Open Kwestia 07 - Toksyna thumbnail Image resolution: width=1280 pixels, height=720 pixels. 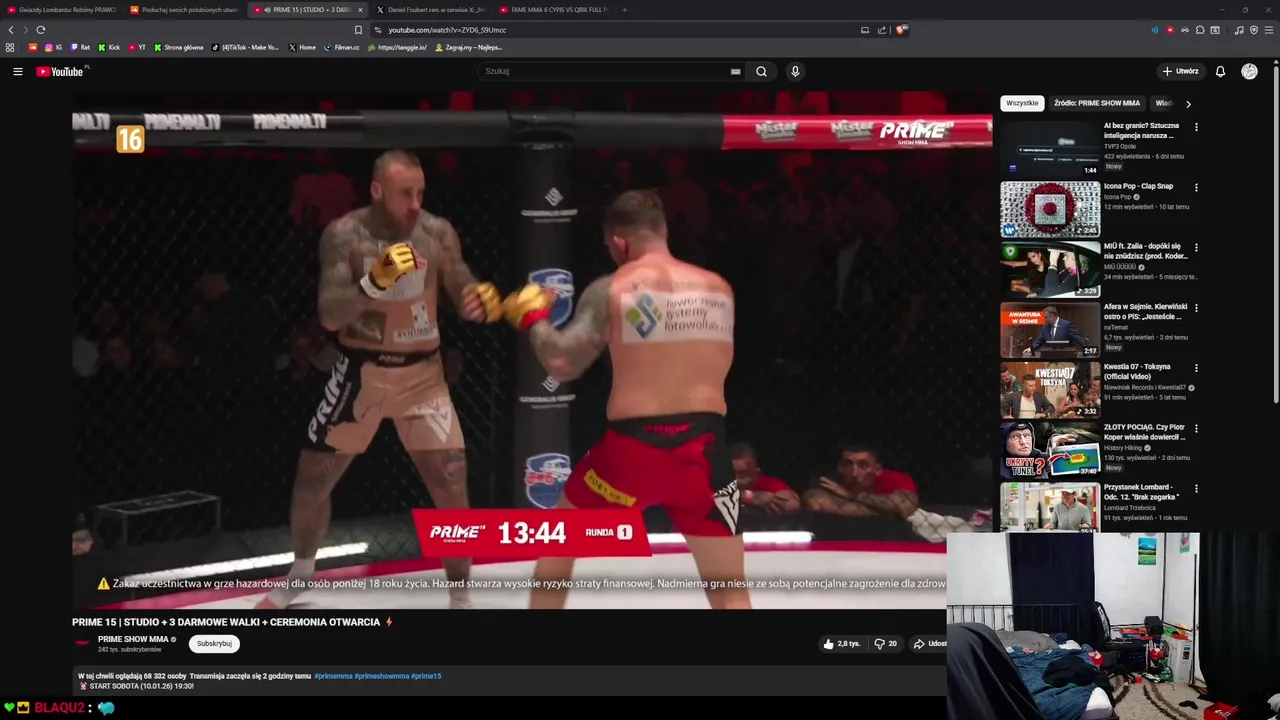(x=1050, y=389)
